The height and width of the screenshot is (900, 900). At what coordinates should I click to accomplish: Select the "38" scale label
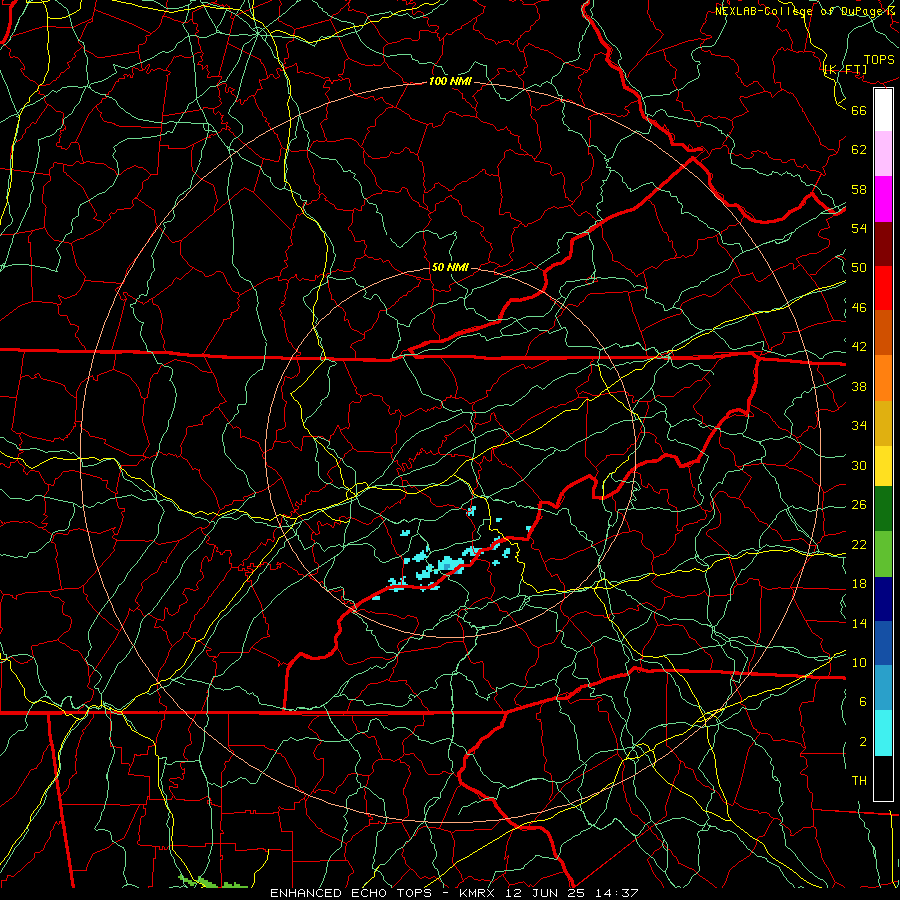(x=859, y=386)
